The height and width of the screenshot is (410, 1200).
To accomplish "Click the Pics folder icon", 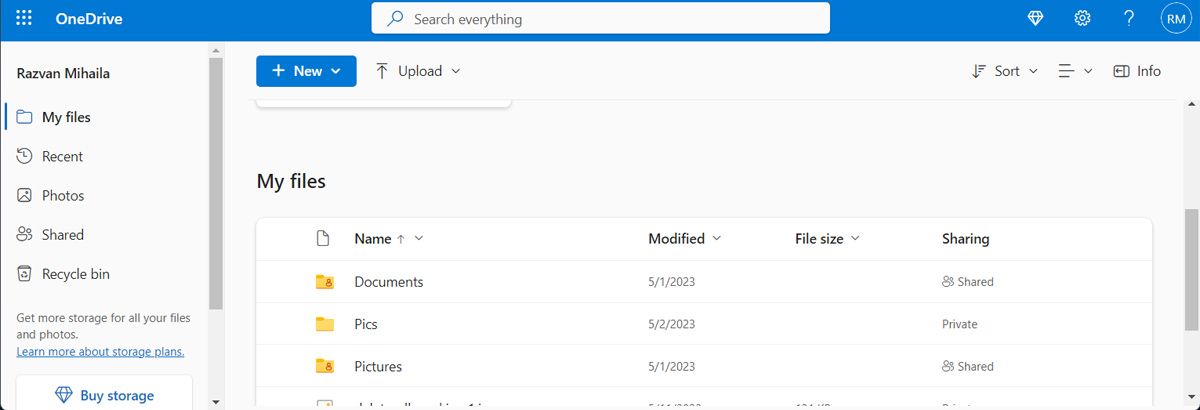I will click(x=324, y=324).
